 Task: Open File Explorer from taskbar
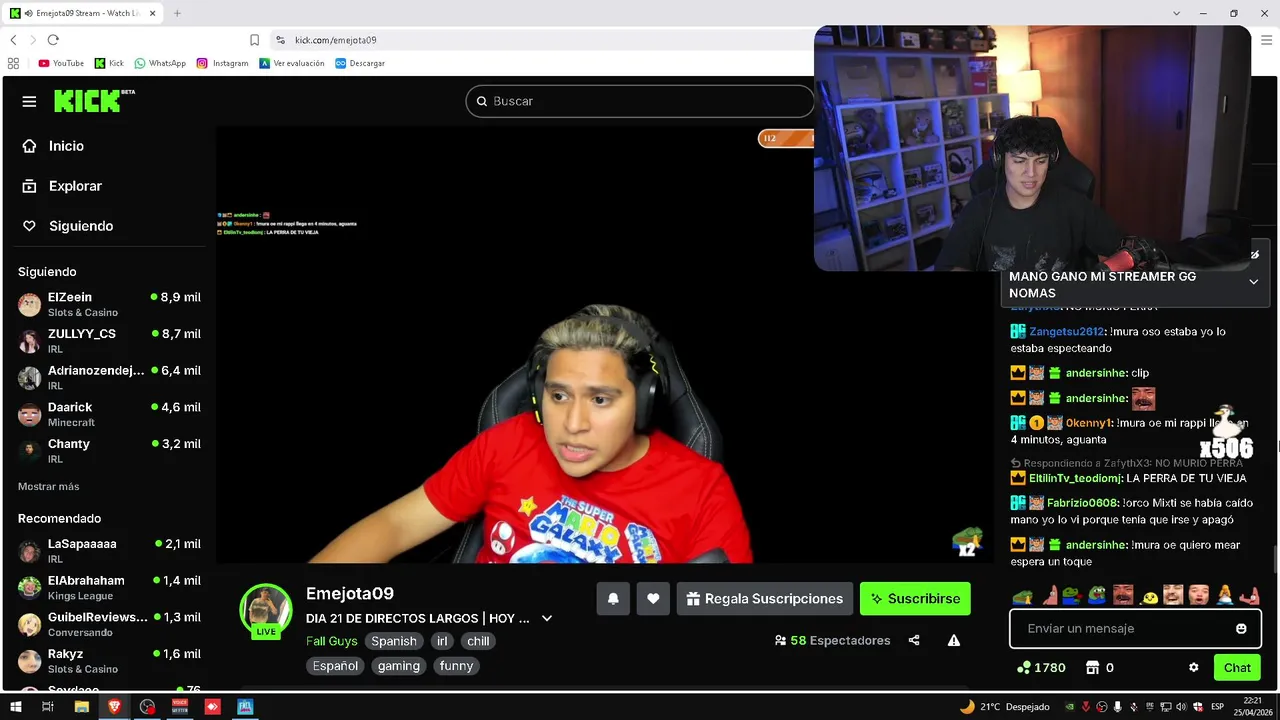coord(82,707)
